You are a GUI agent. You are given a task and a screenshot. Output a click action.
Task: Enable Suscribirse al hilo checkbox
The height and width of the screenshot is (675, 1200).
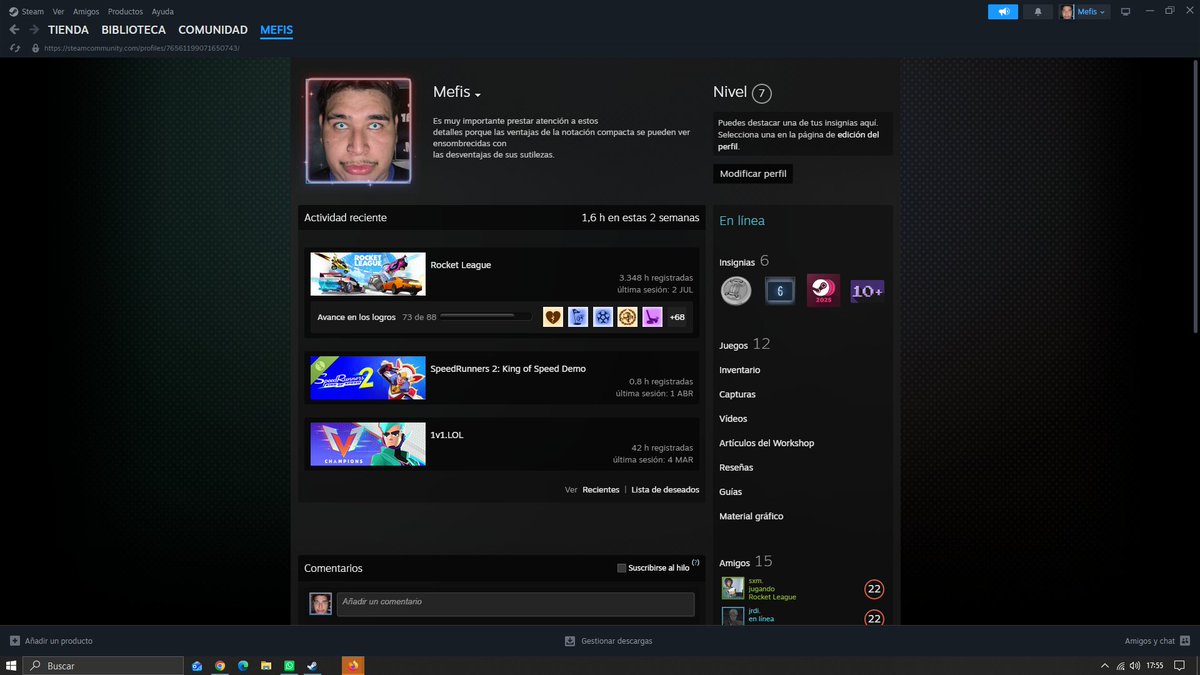click(622, 568)
